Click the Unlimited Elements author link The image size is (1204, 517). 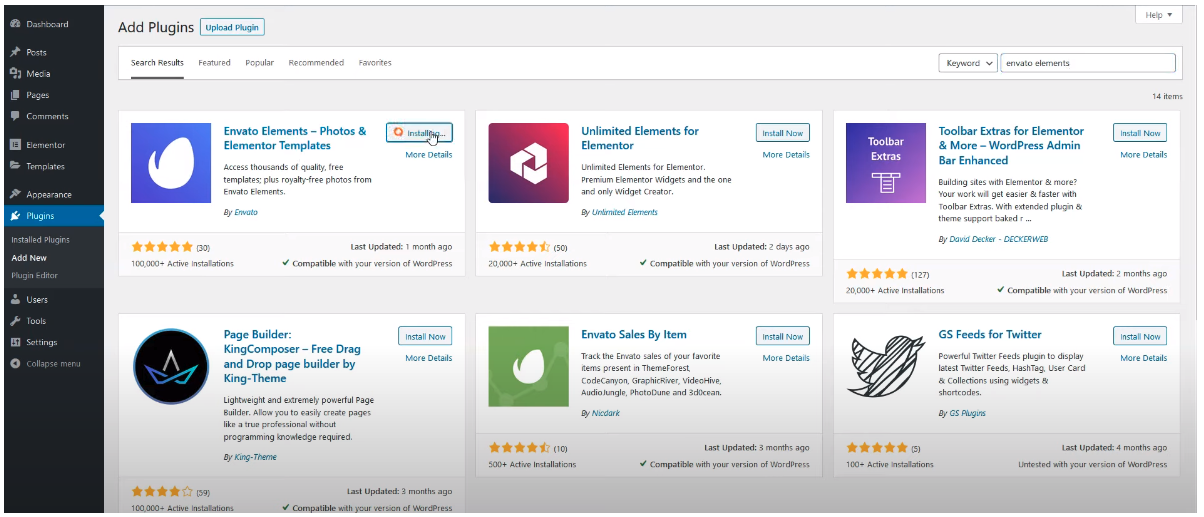[625, 213]
